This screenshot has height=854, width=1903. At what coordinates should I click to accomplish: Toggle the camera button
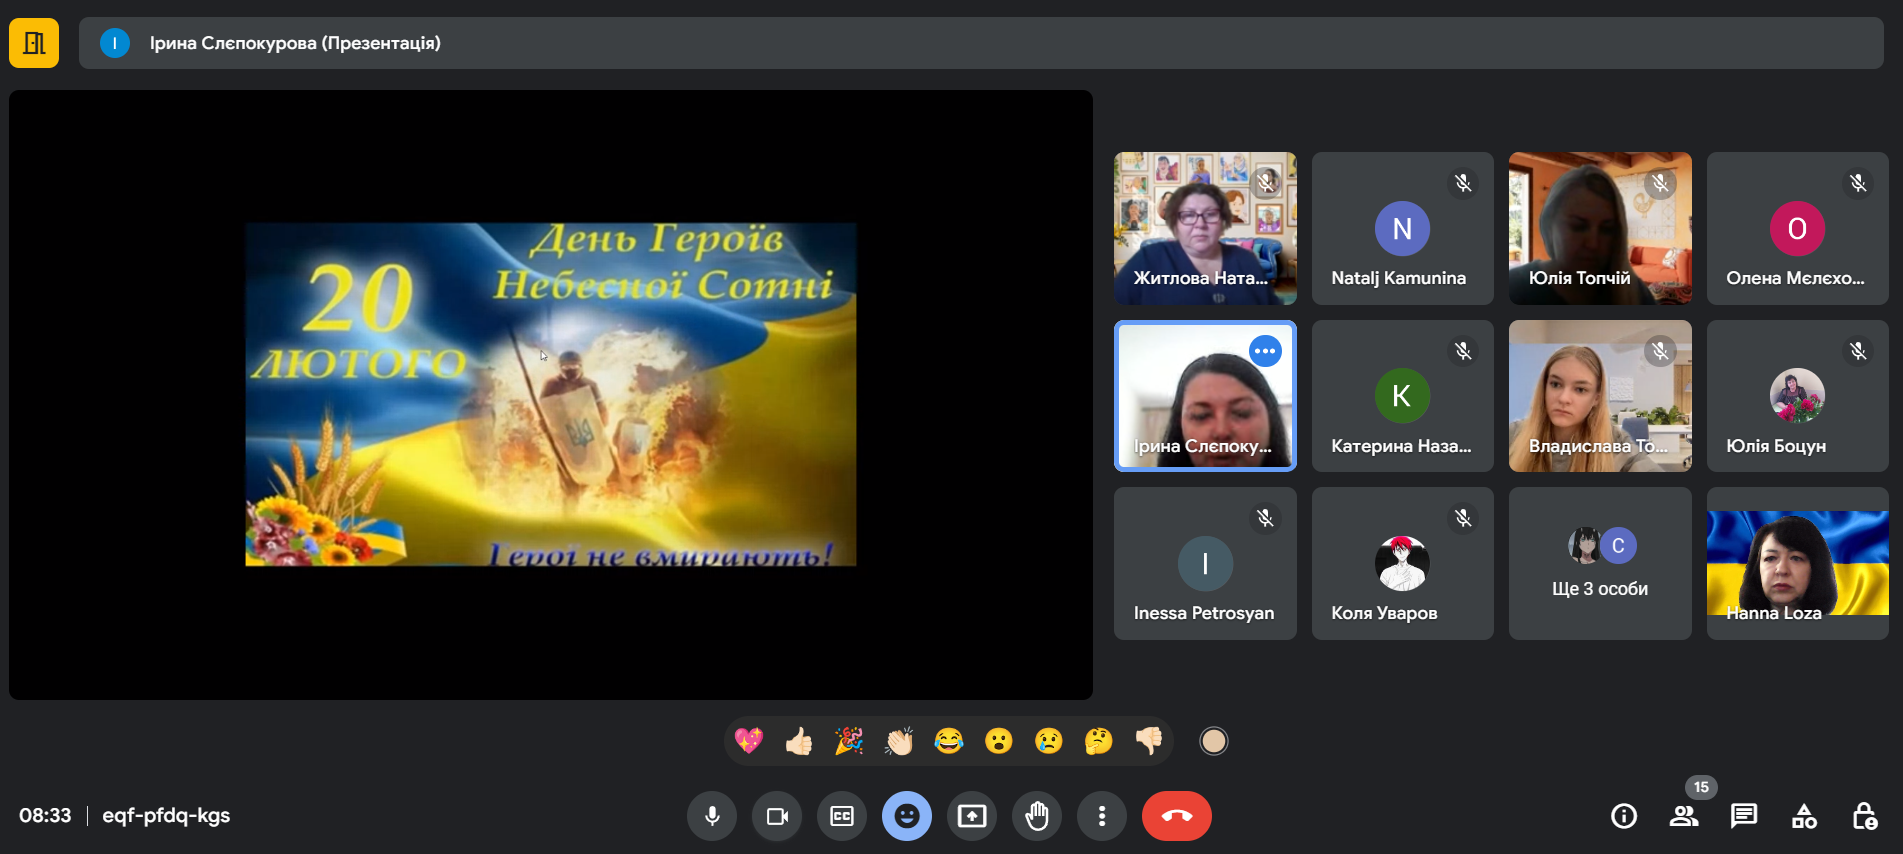tap(777, 816)
